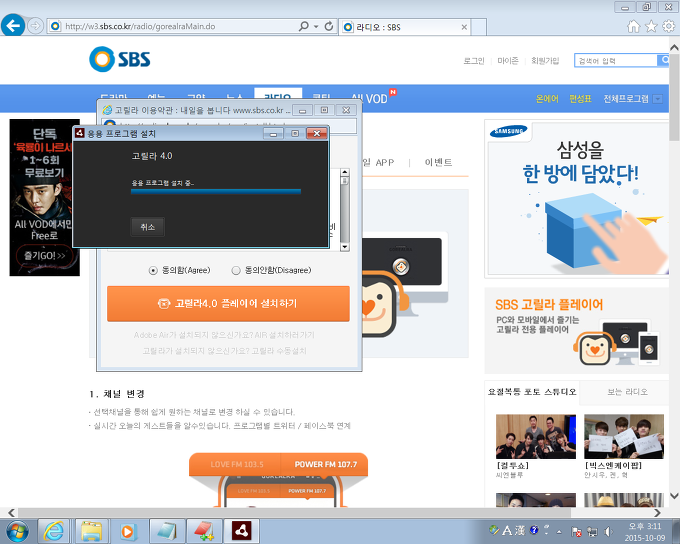680x544 pixels.
Task: Click the IME help question mark icon
Action: (534, 530)
